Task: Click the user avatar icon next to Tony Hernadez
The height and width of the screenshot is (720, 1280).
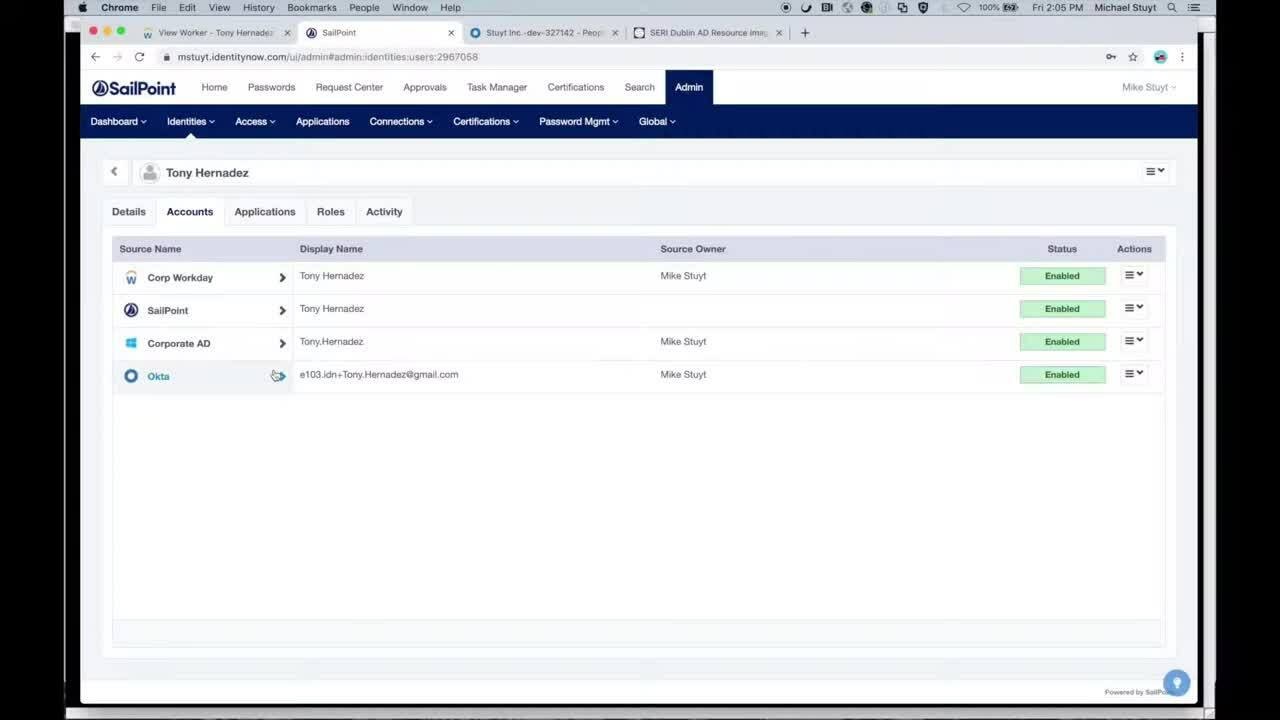Action: point(150,173)
